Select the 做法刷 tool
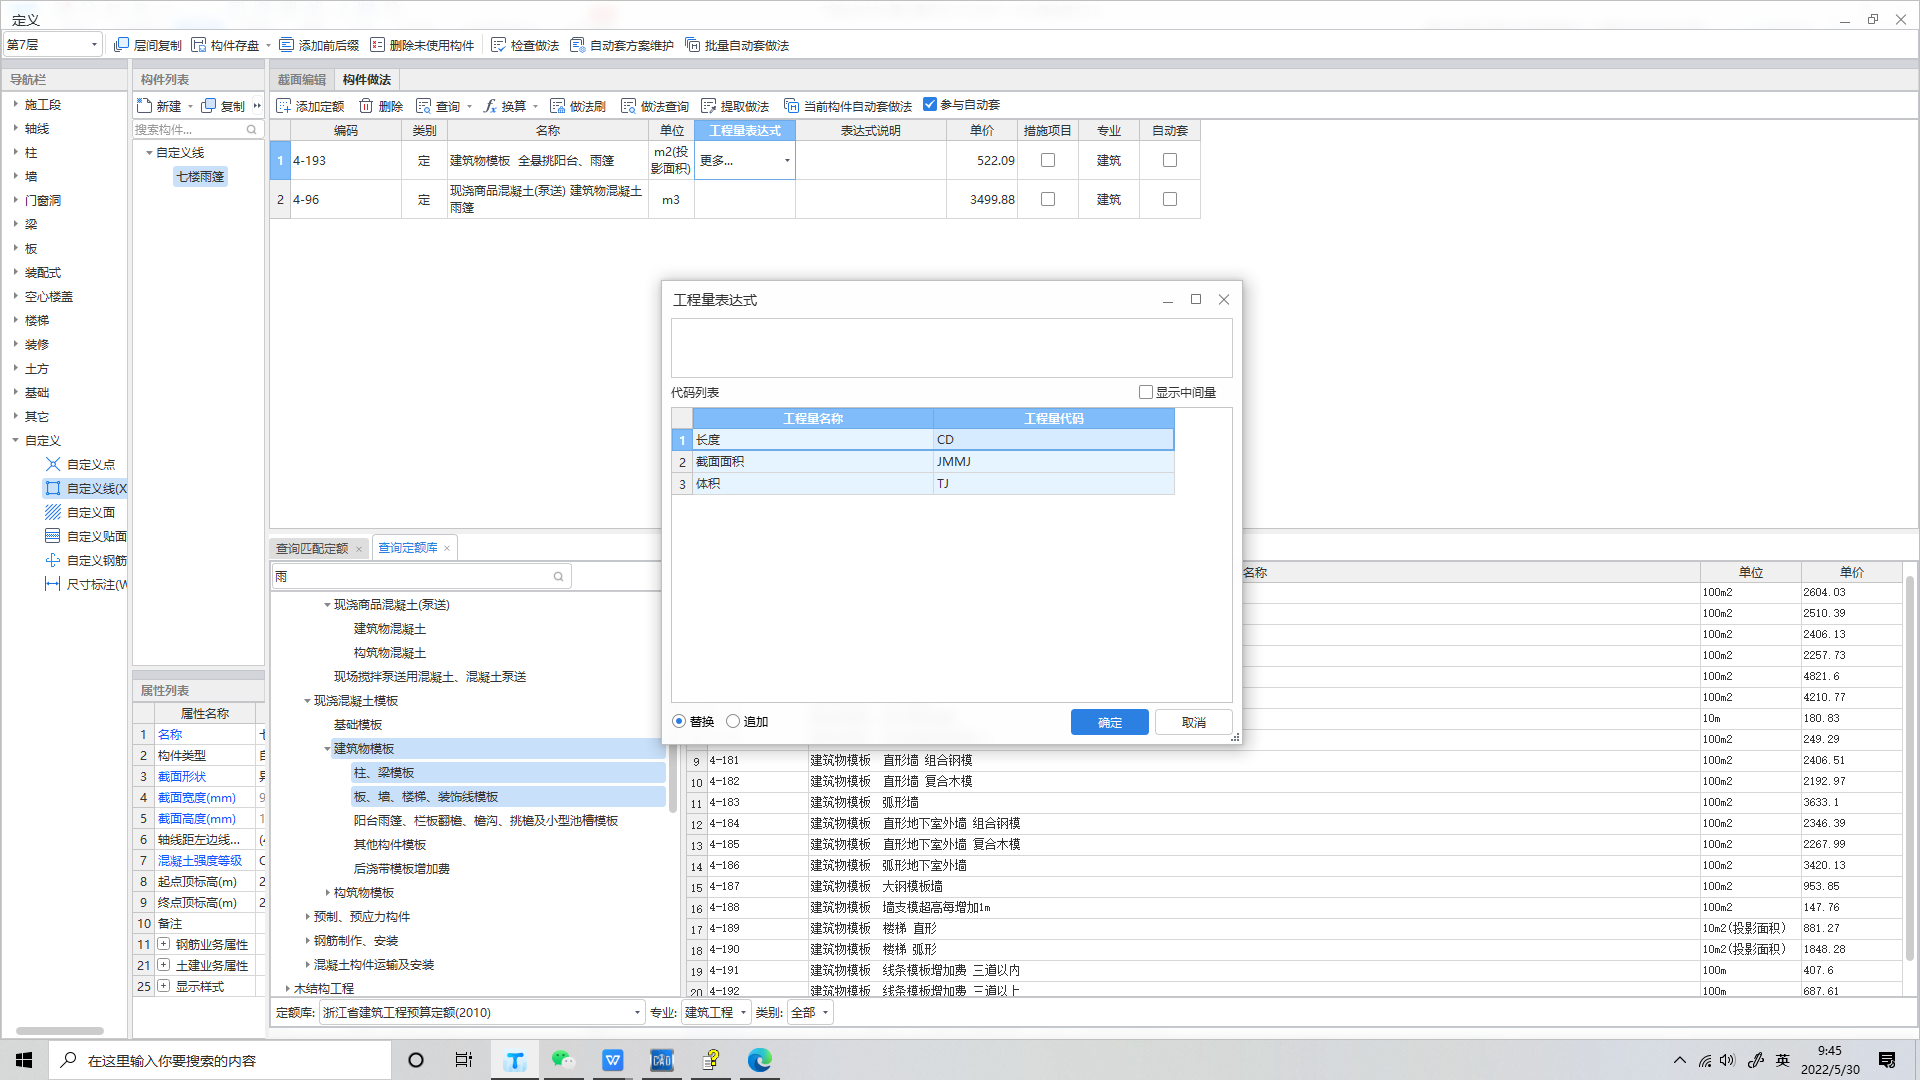This screenshot has height=1080, width=1920. click(578, 106)
